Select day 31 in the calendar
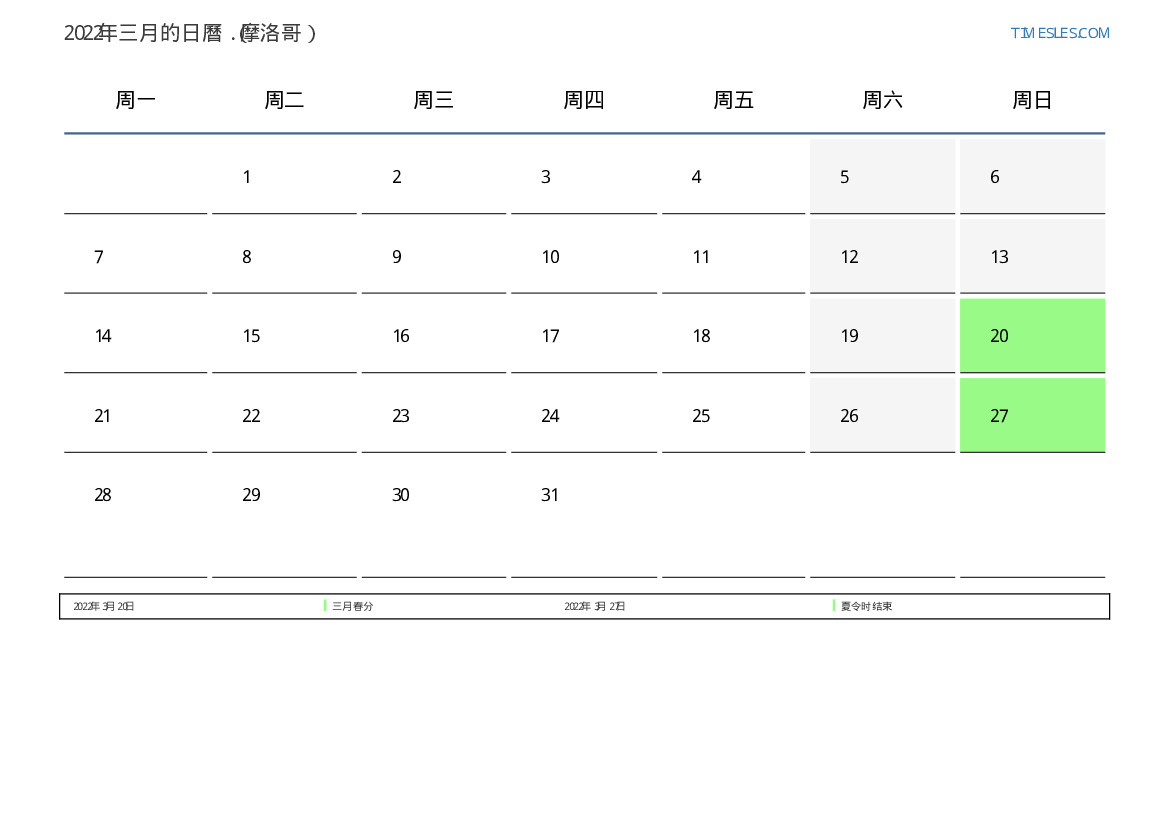The height and width of the screenshot is (827, 1169). coord(583,517)
